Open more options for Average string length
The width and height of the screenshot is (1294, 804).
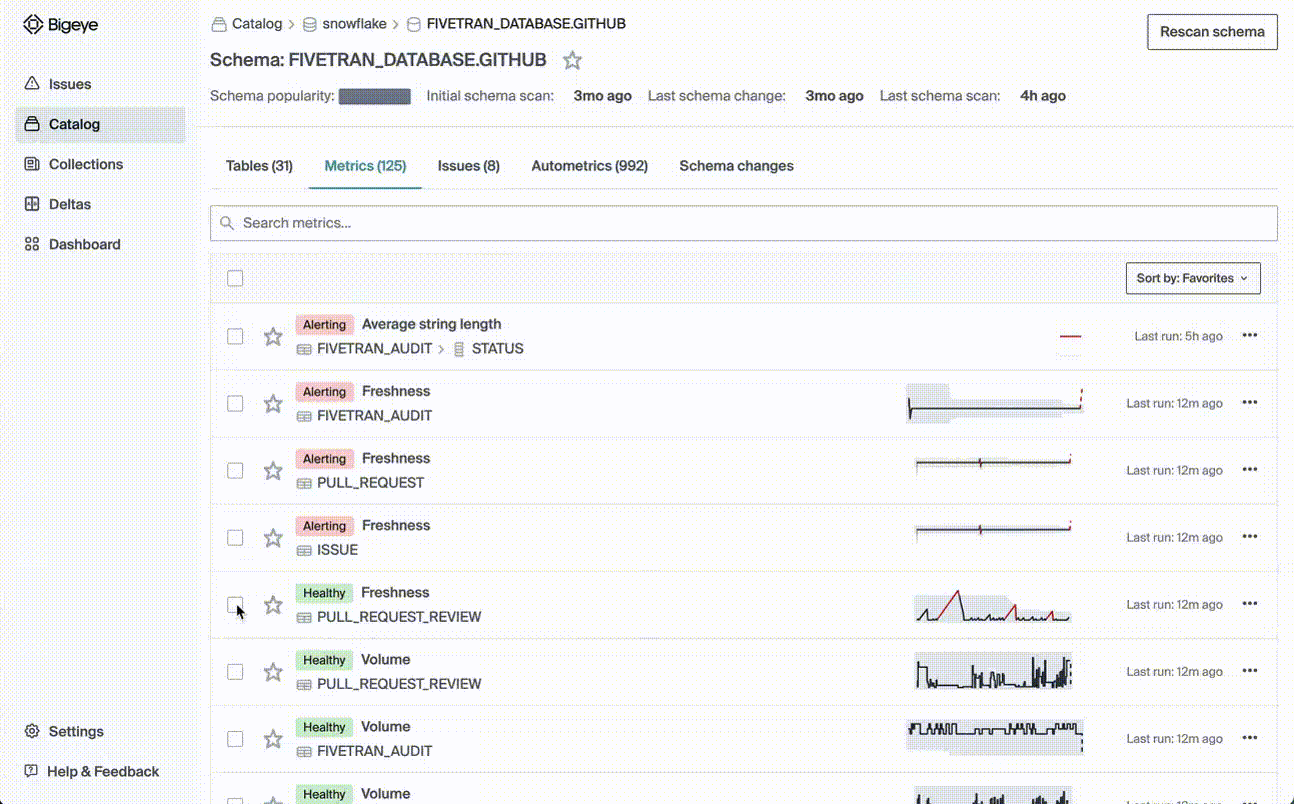pyautogui.click(x=1250, y=336)
